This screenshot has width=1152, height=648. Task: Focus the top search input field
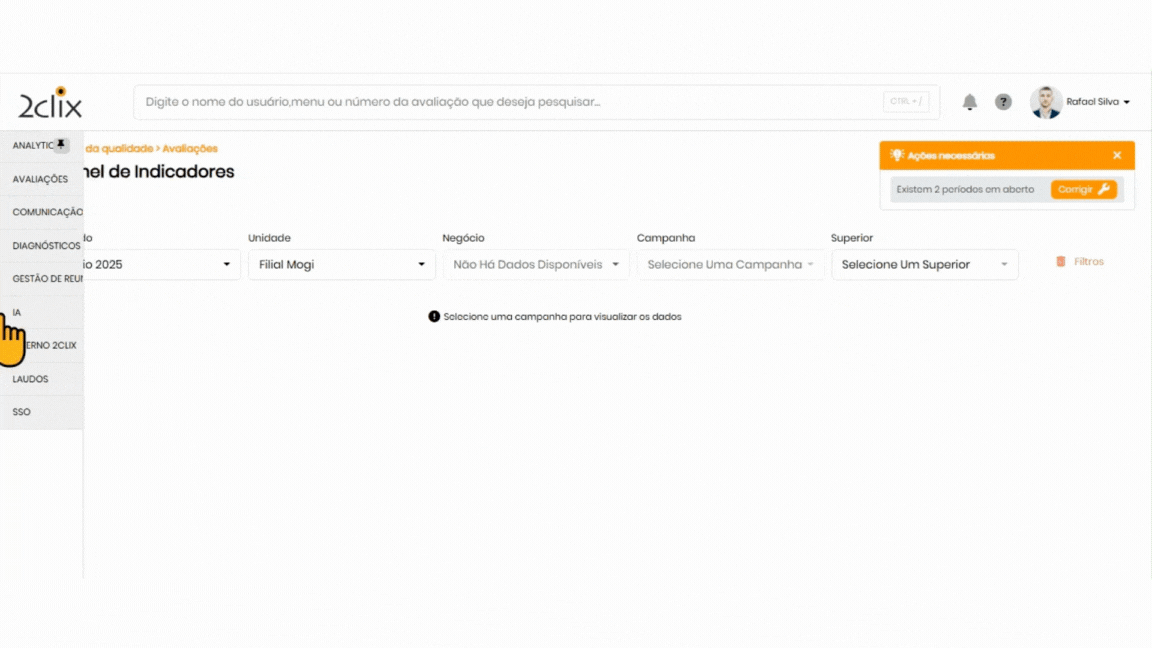[510, 102]
